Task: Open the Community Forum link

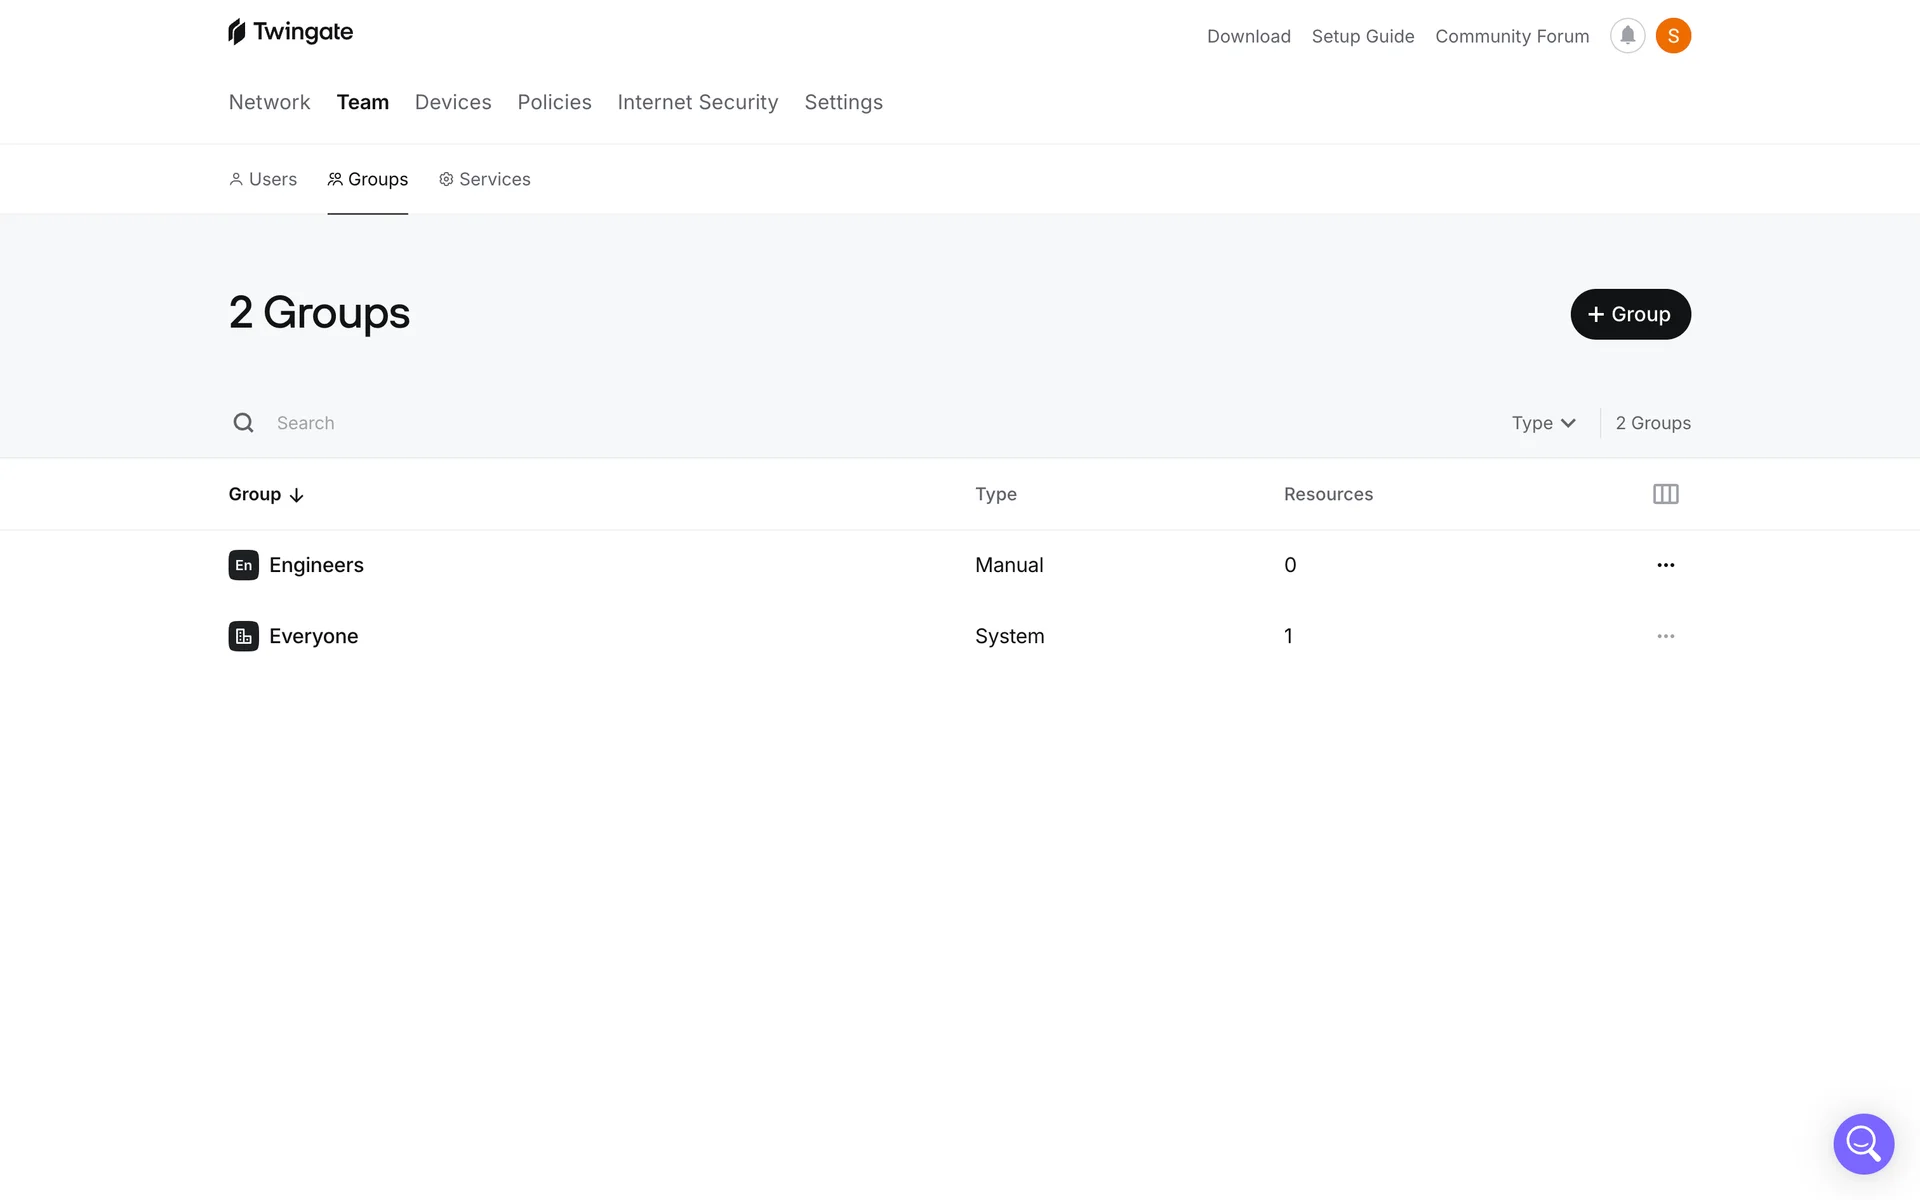Action: point(1511,36)
